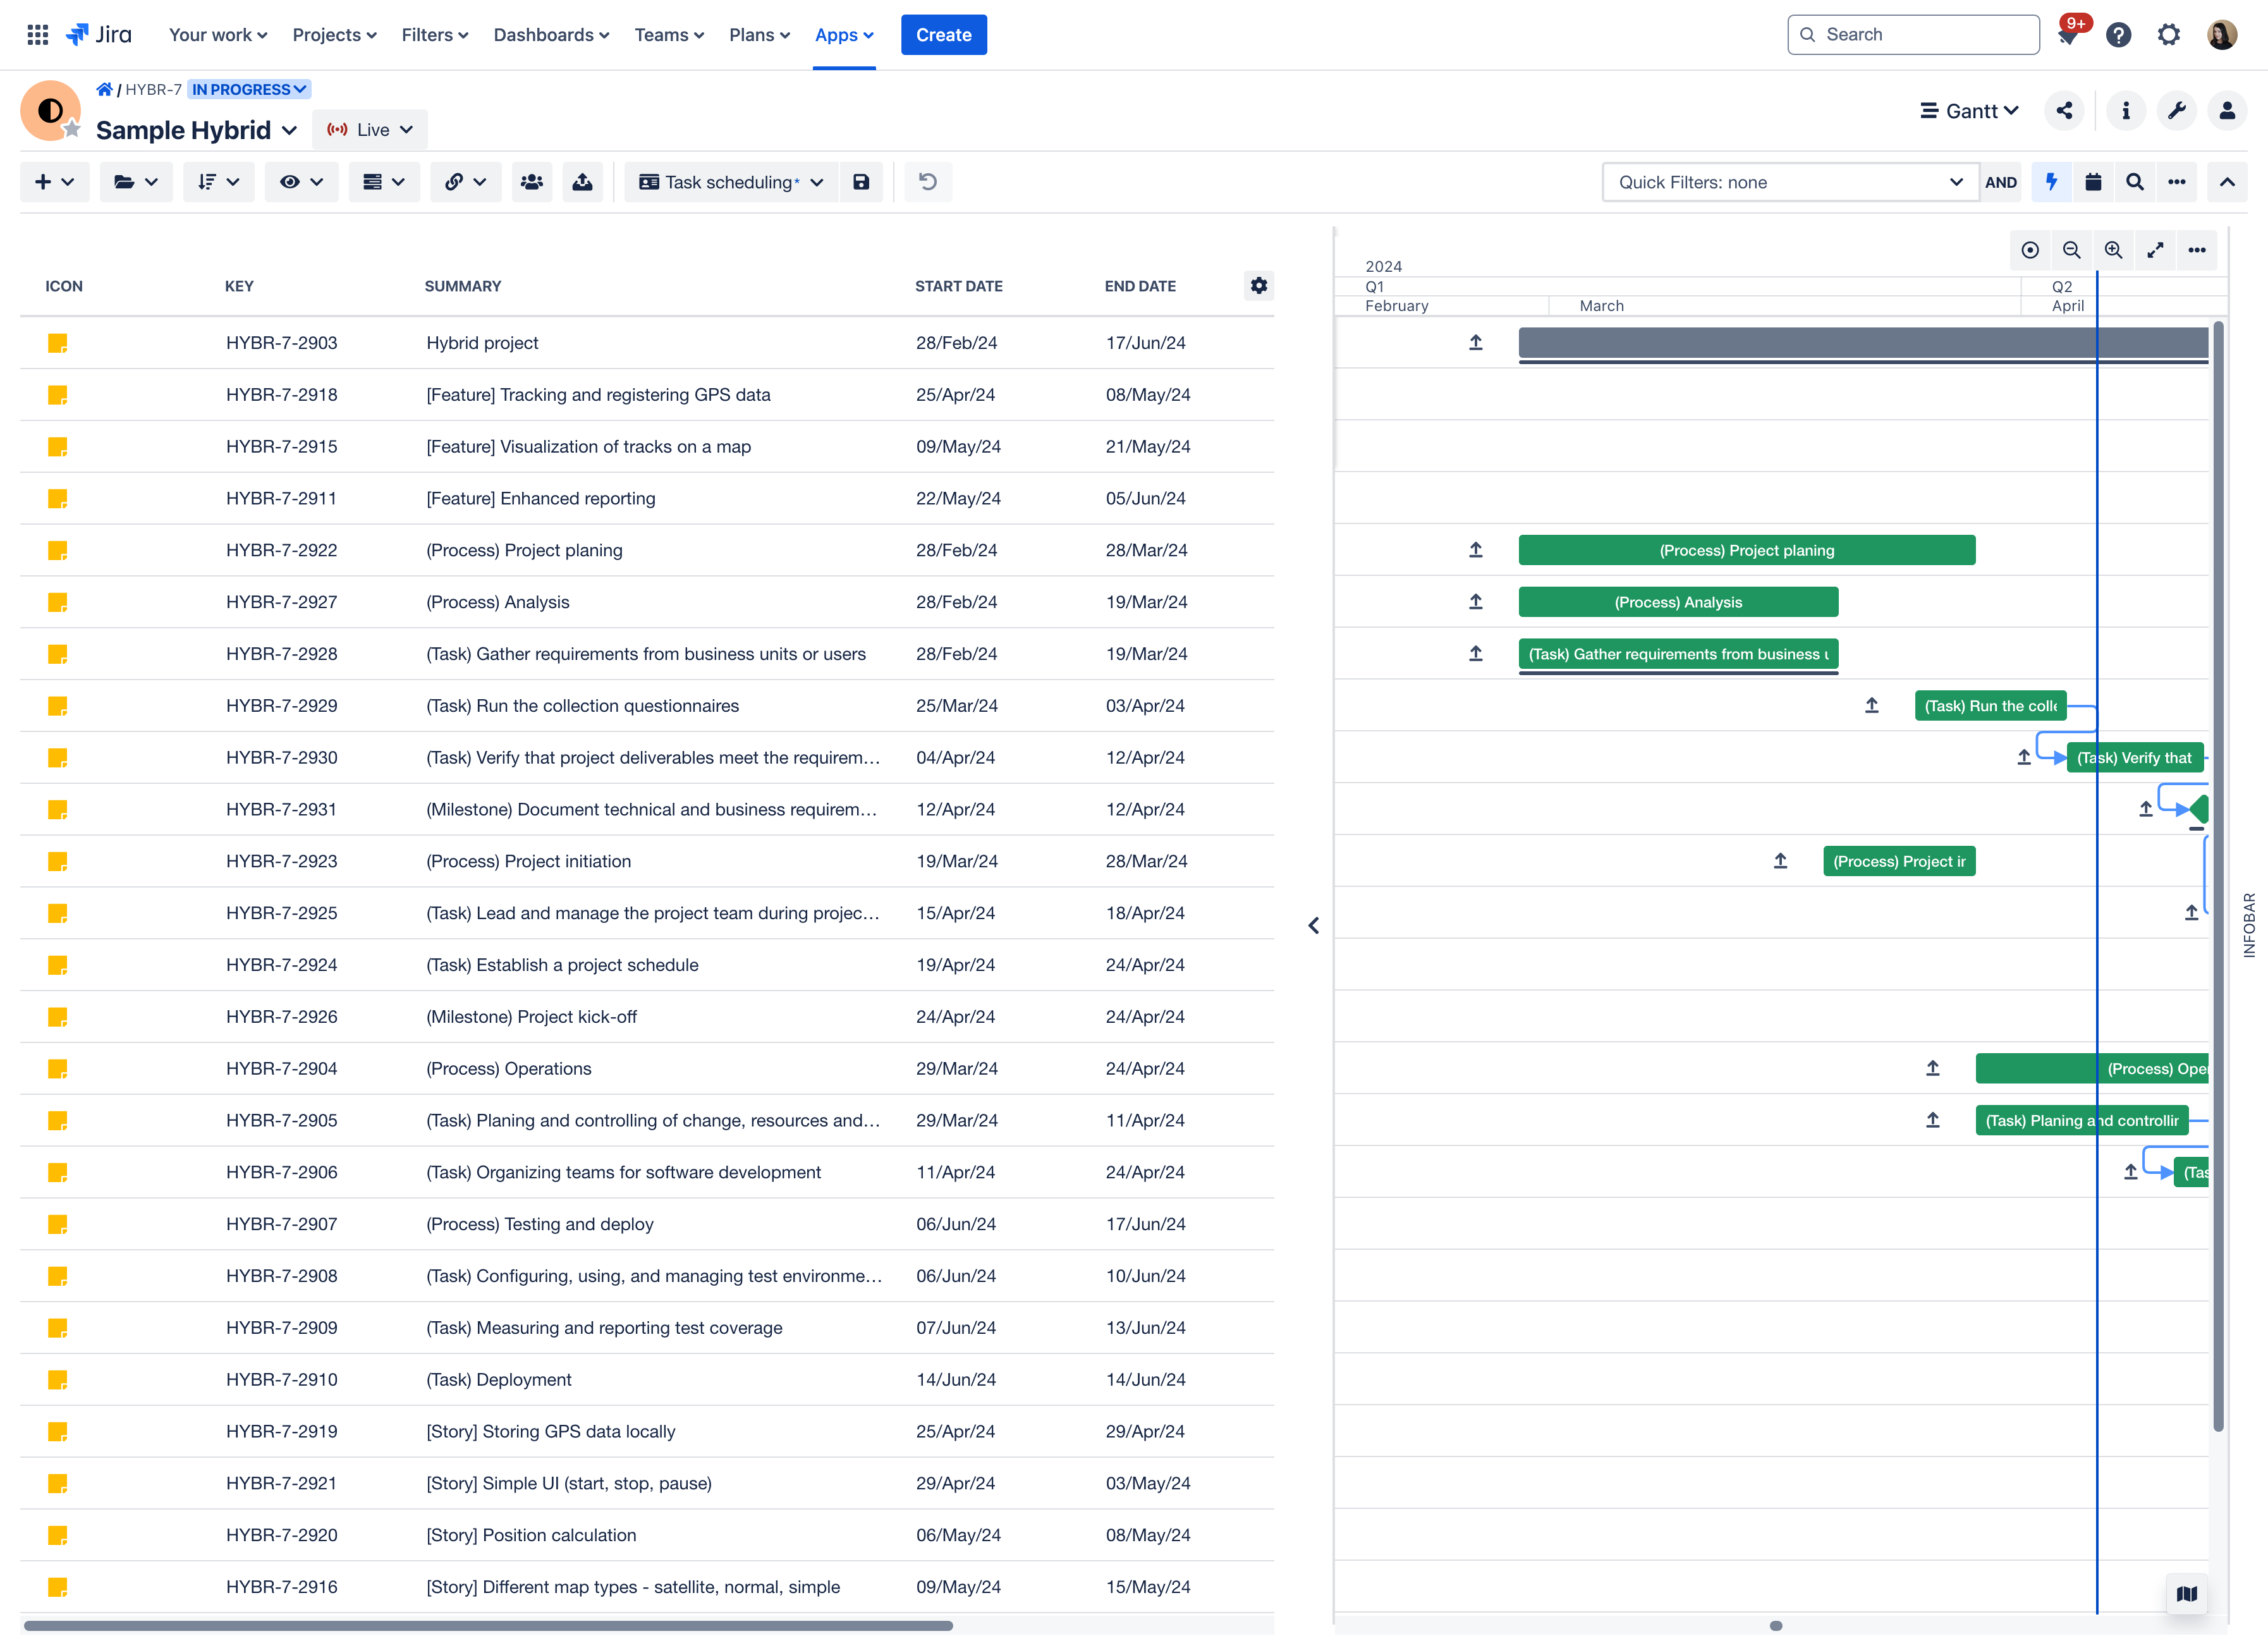Screen dimensions: 2268x1636
Task: Click the Gantt view toggle button
Action: click(x=1972, y=109)
